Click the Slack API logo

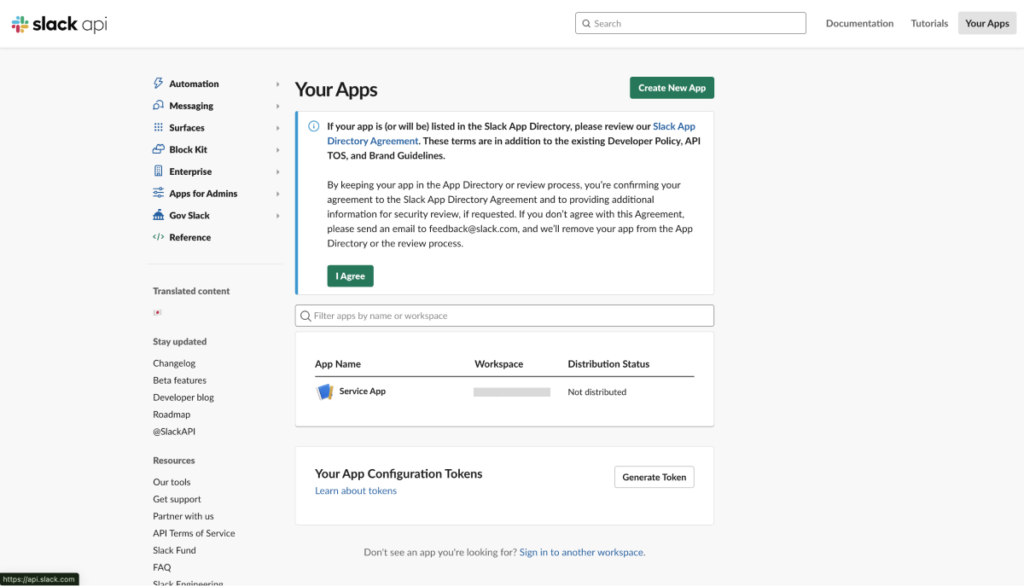pyautogui.click(x=59, y=24)
